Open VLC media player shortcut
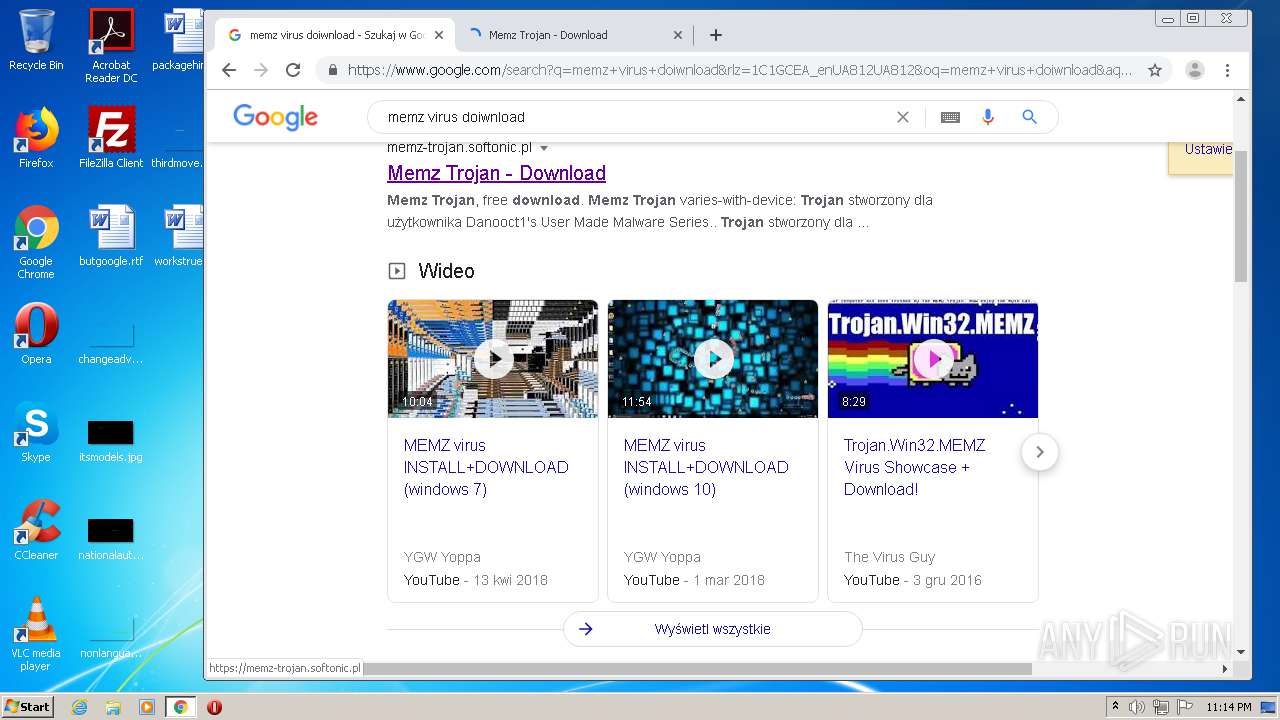The height and width of the screenshot is (720, 1280). click(x=36, y=634)
